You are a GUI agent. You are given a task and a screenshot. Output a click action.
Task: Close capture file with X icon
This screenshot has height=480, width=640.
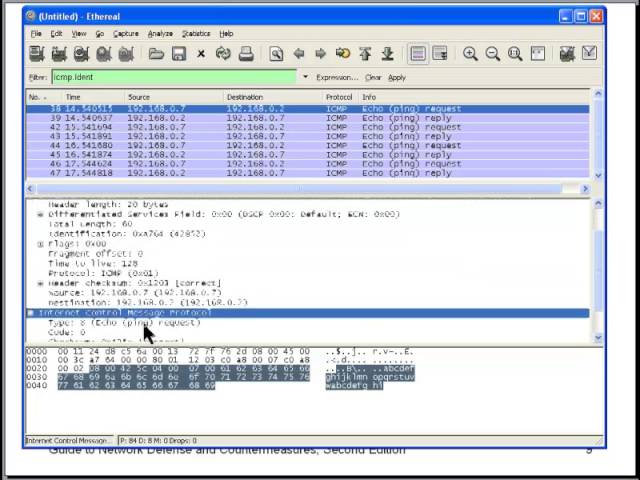(201, 54)
